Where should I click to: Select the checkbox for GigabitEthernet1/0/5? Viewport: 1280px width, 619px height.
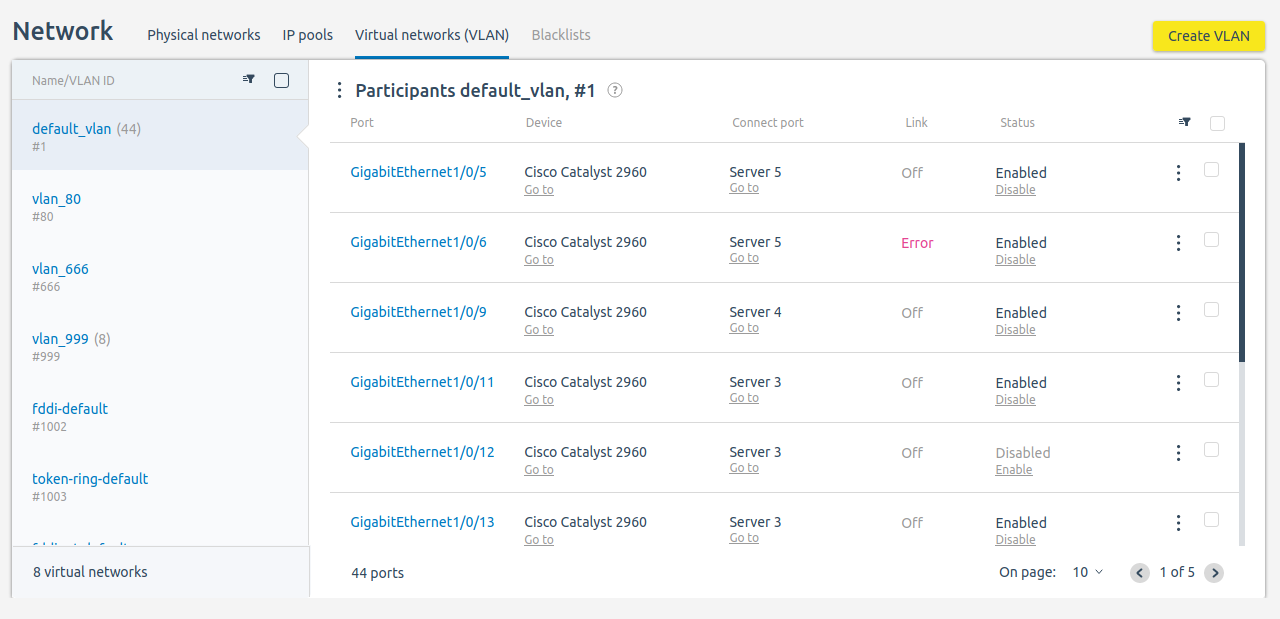tap(1211, 170)
